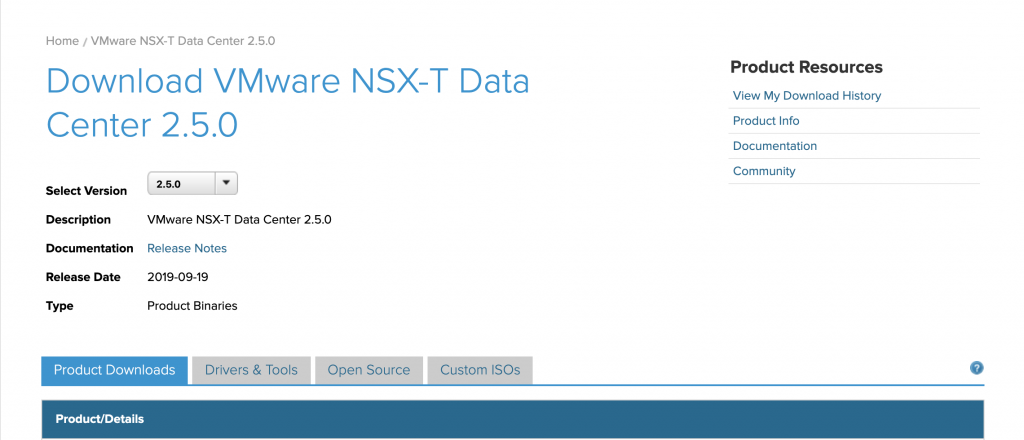Open the Select Version dropdown arrow
This screenshot has height=440, width=1024.
pyautogui.click(x=226, y=183)
